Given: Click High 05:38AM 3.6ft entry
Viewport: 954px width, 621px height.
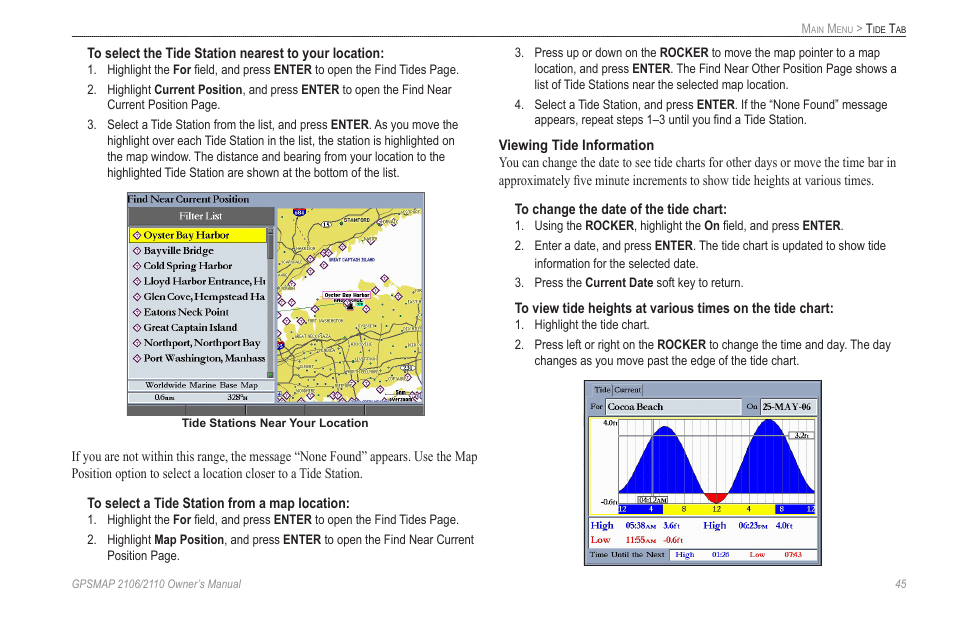Looking at the screenshot, I should 635,526.
